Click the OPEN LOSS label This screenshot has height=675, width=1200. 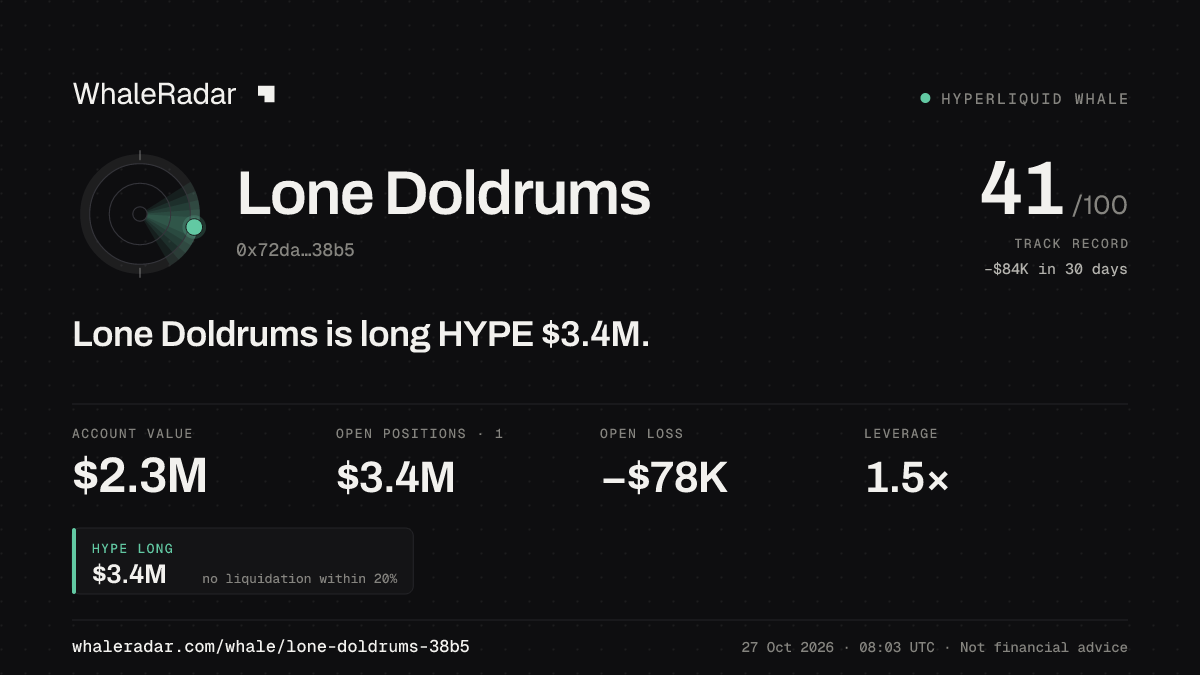click(642, 434)
